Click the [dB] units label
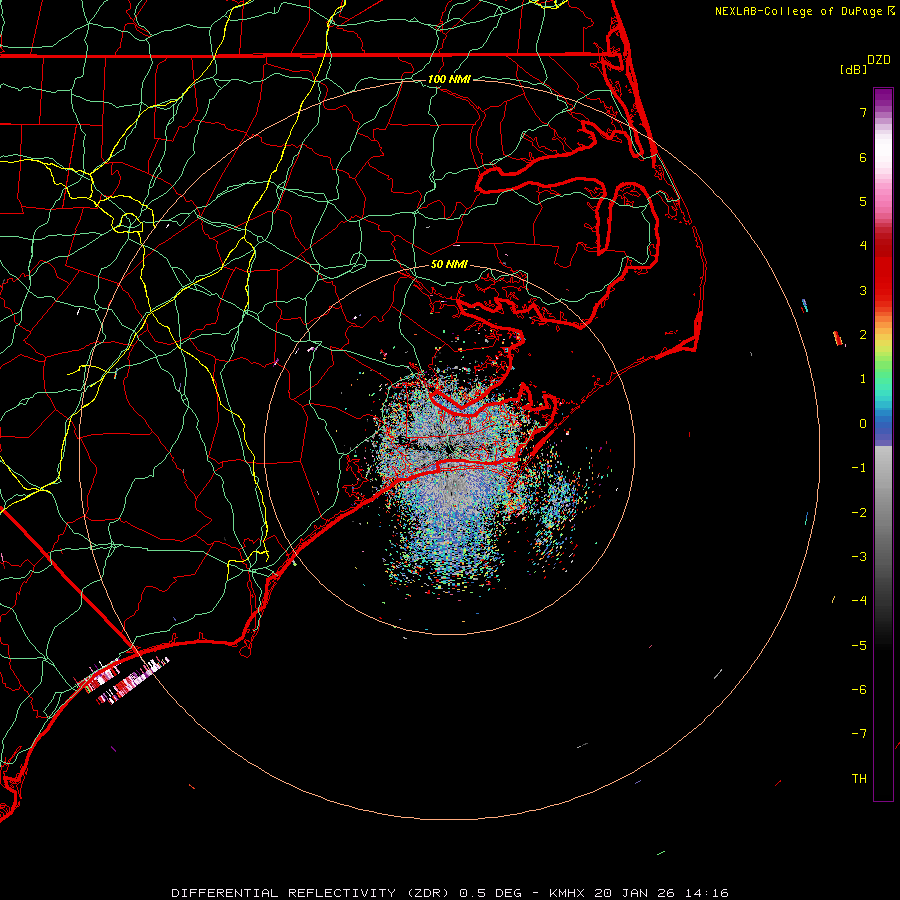900x900 pixels. 853,69
